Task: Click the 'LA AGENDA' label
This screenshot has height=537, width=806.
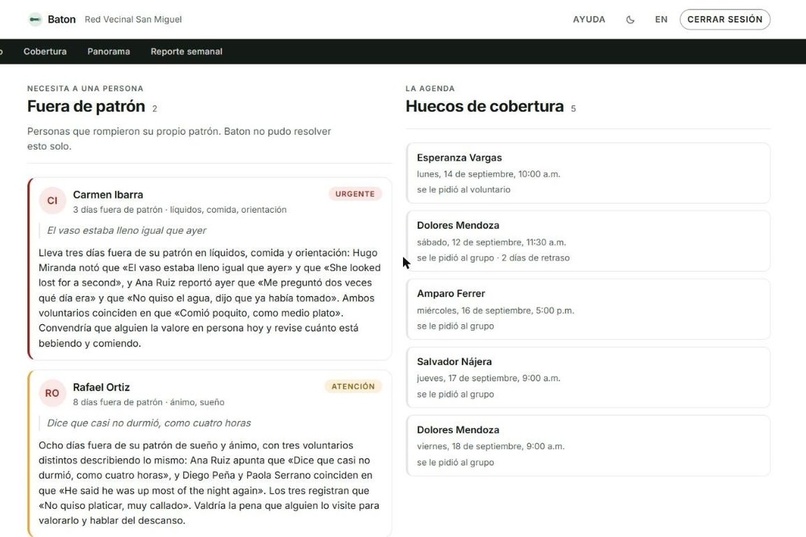Action: (430, 88)
